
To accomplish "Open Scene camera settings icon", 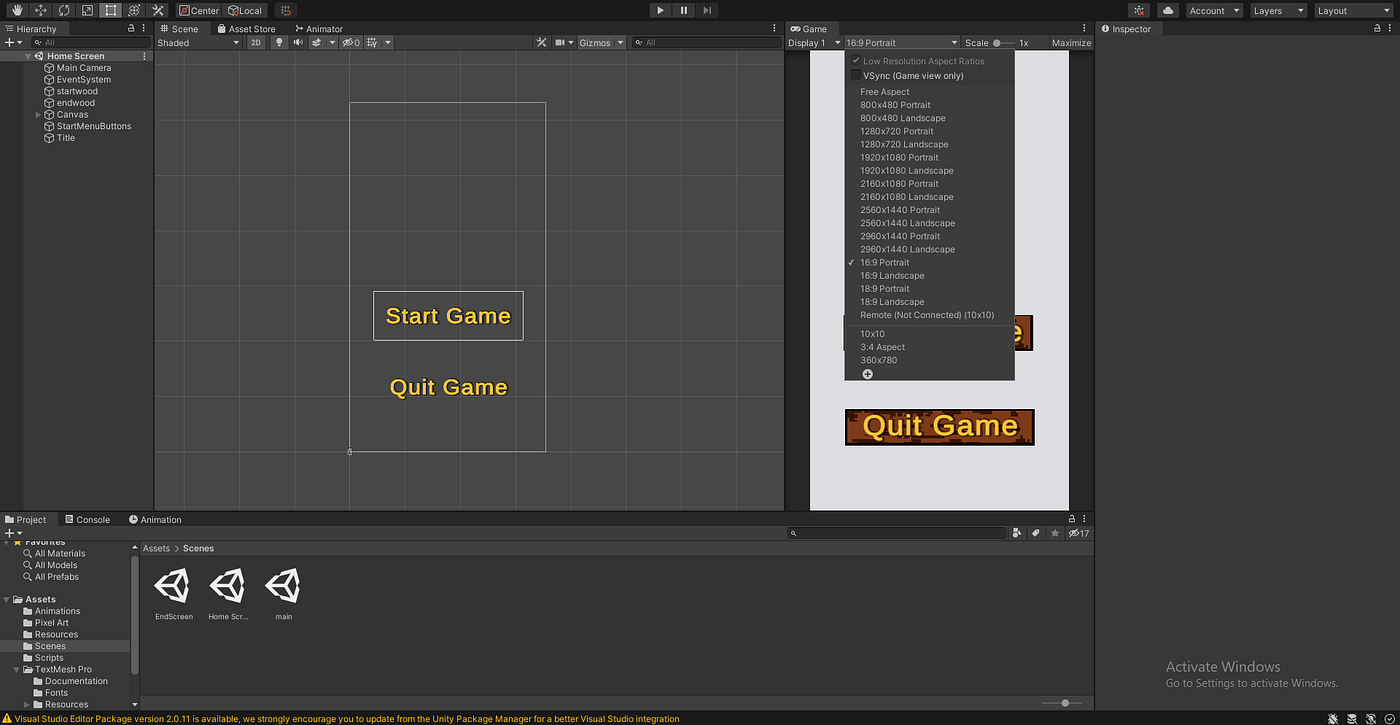I will [563, 43].
